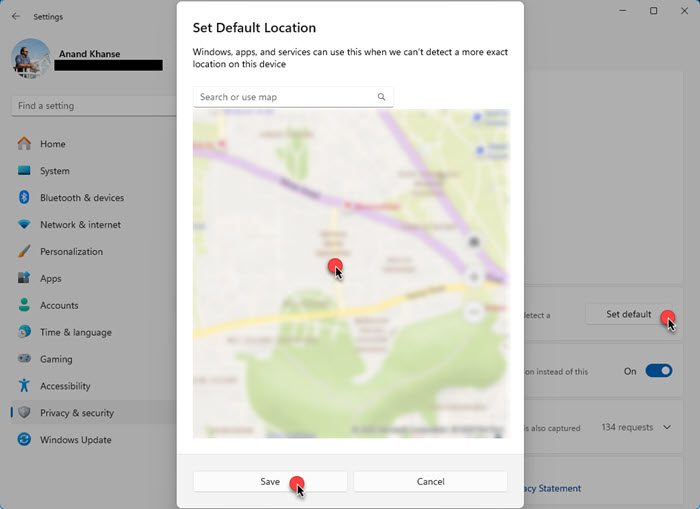Click the Accounts person icon
The width and height of the screenshot is (700, 509).
[x=24, y=305]
